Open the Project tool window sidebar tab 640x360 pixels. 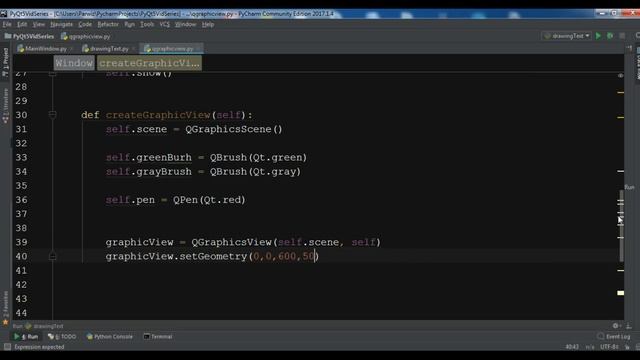5,62
